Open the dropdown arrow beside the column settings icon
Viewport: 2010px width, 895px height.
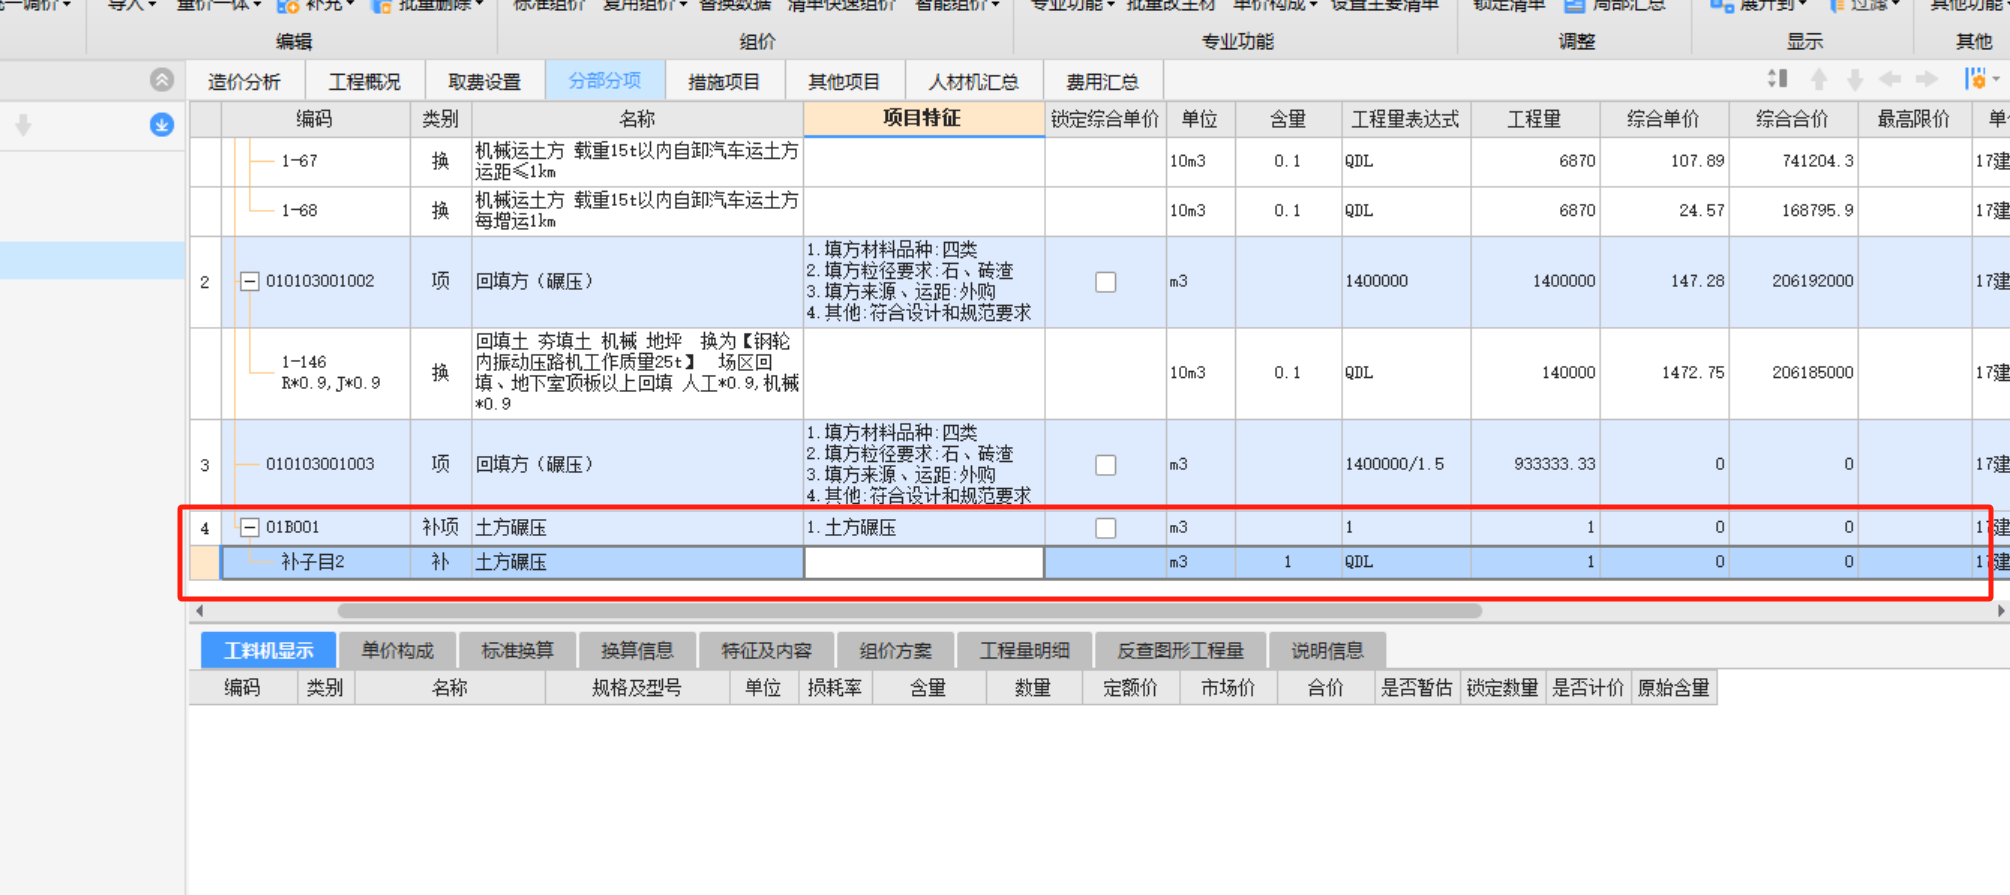[1996, 79]
